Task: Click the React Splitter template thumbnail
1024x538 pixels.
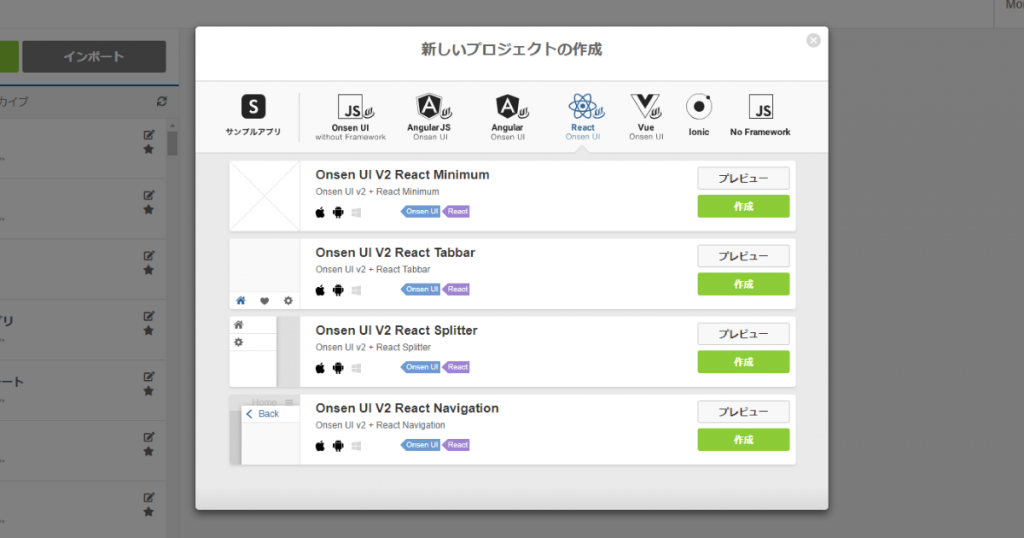Action: coord(264,351)
